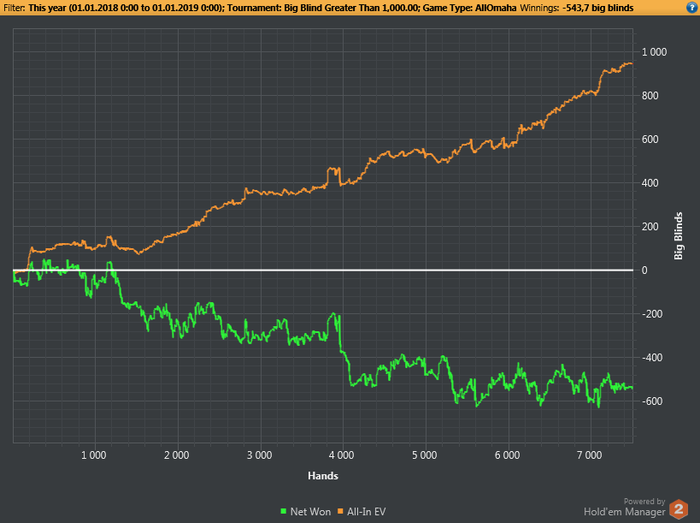
Task: Click the 600 y-axis label
Action: pyautogui.click(x=650, y=139)
